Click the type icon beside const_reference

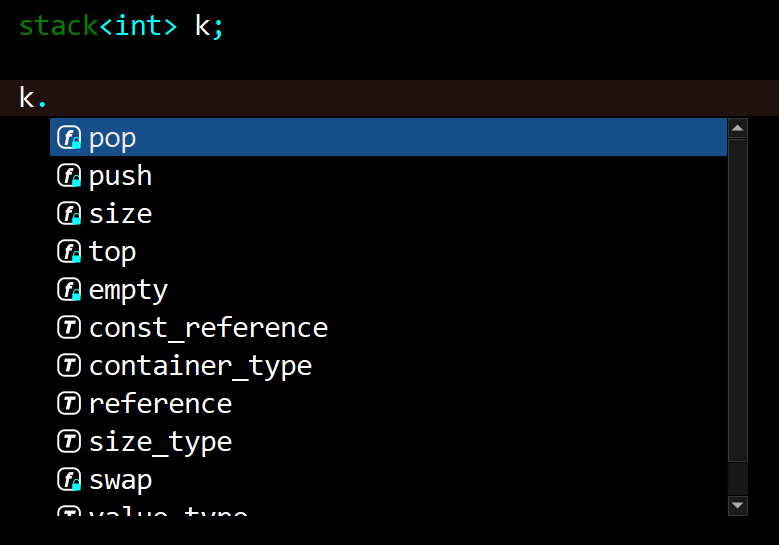click(x=69, y=328)
